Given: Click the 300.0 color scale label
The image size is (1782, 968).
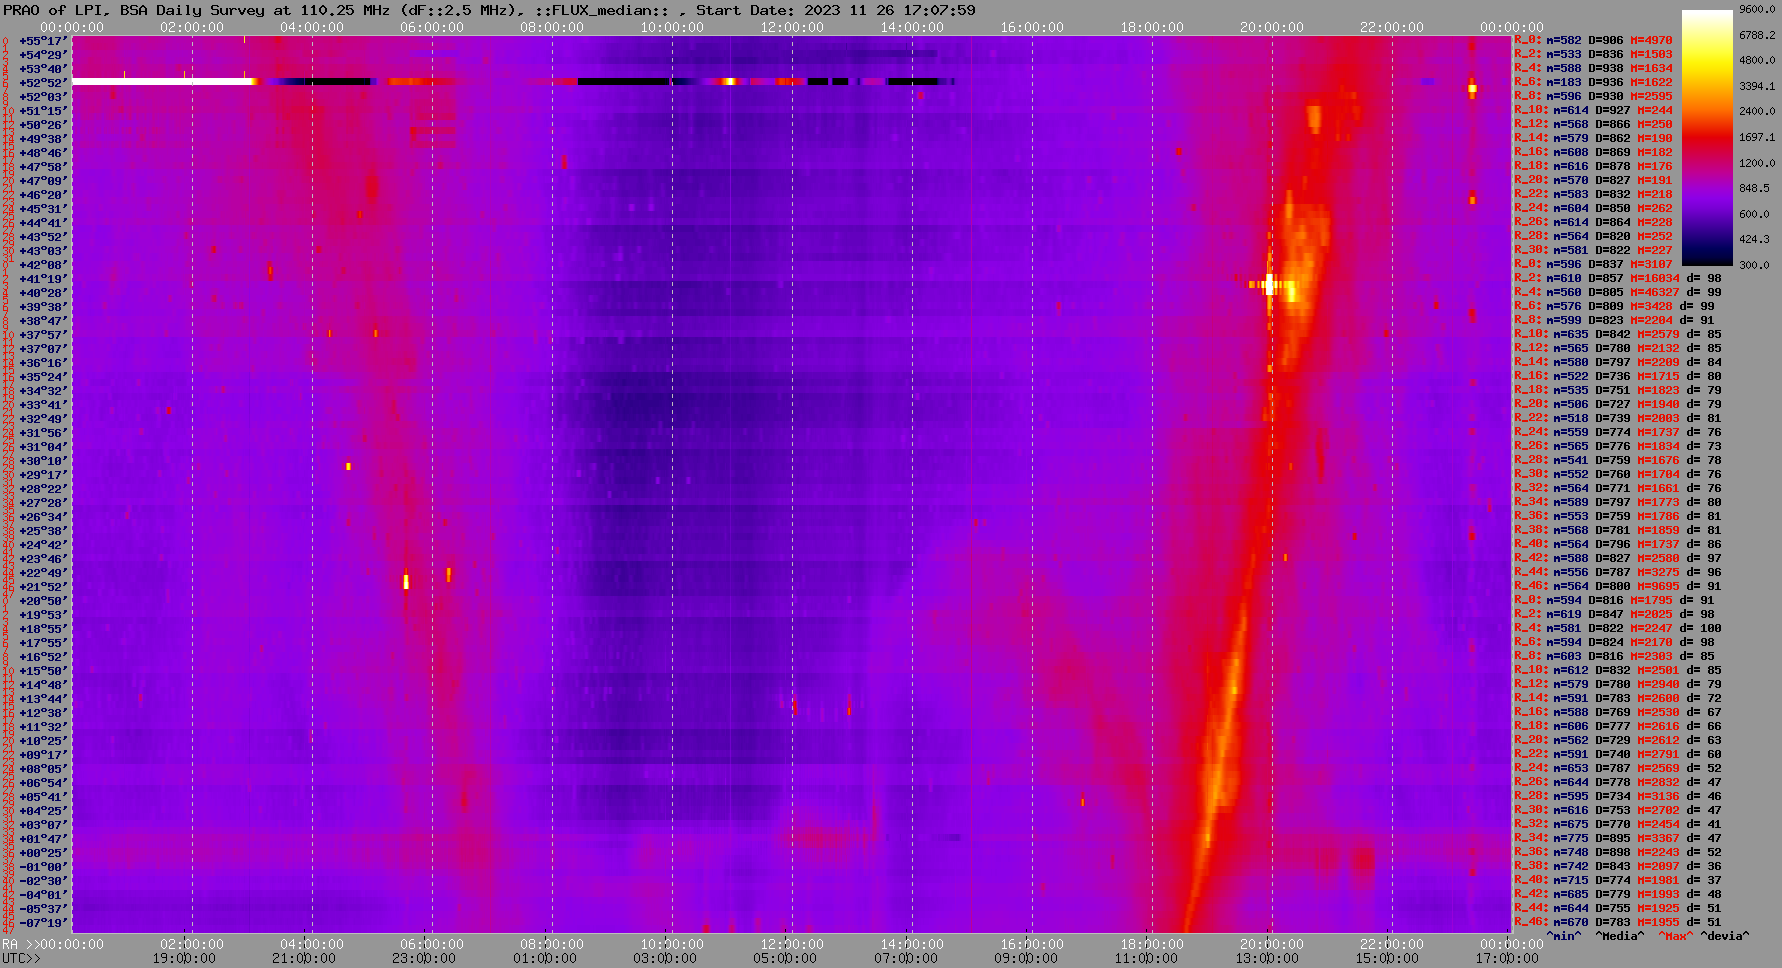Looking at the screenshot, I should 1753,265.
